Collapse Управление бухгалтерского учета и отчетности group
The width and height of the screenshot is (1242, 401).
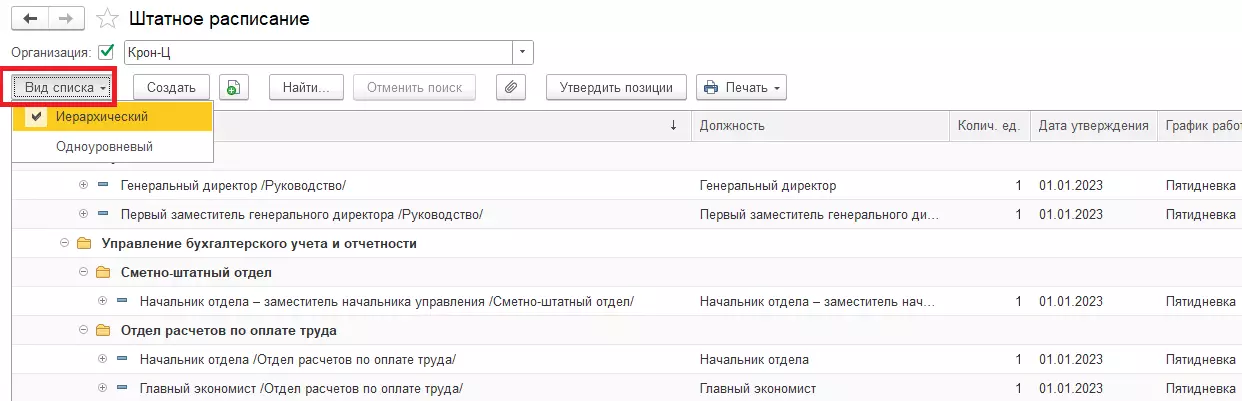(65, 243)
